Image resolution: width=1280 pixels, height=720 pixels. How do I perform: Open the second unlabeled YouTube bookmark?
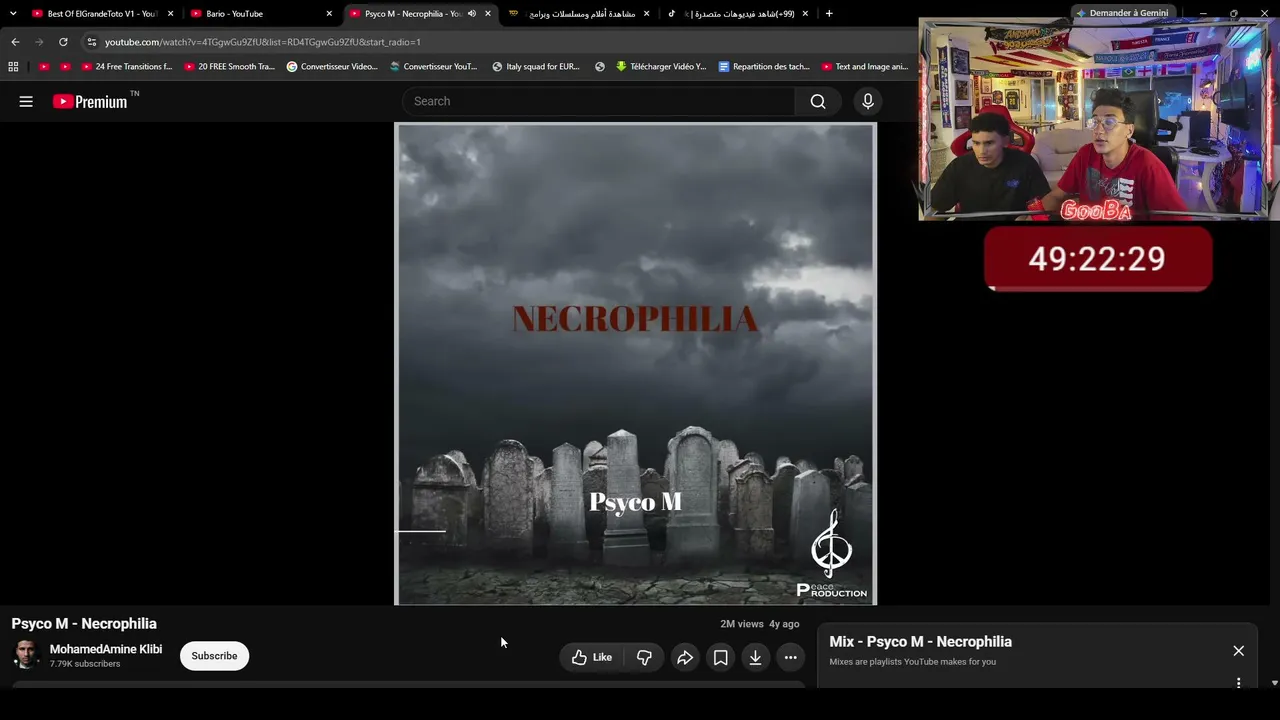pos(65,67)
